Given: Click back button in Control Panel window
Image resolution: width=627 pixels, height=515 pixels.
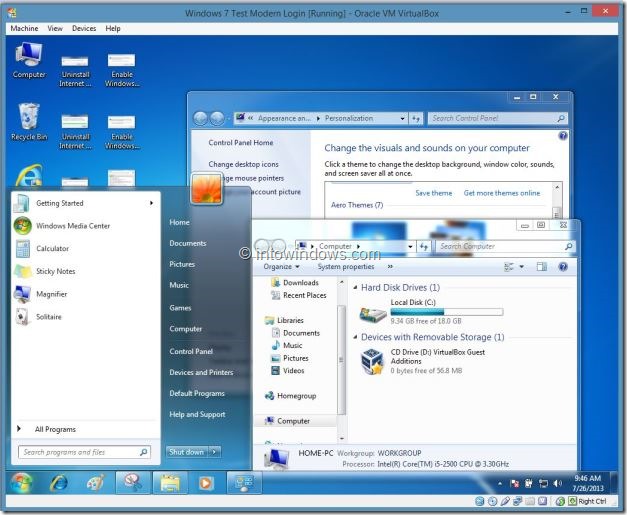Looking at the screenshot, I should 200,118.
